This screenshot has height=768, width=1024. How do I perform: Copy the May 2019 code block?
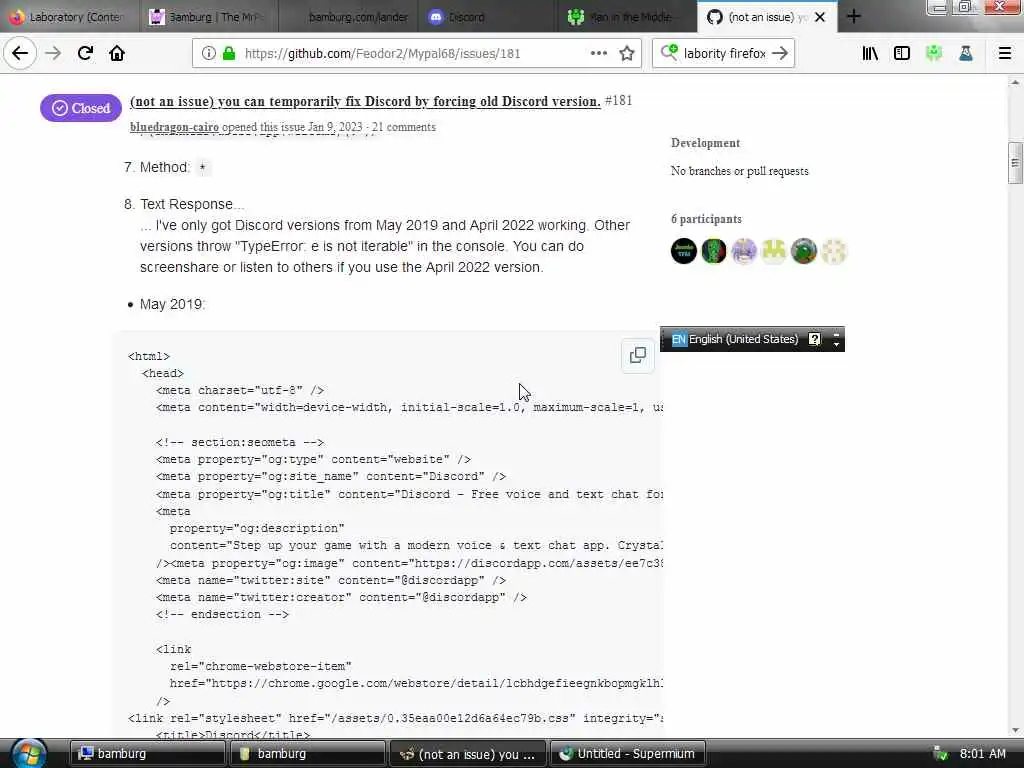(x=637, y=355)
